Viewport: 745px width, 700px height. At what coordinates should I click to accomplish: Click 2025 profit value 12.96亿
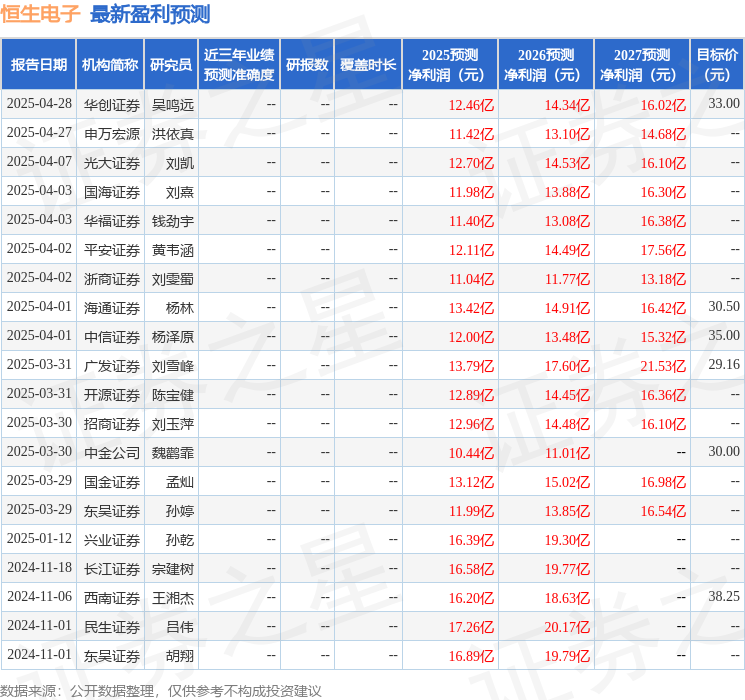pos(471,424)
